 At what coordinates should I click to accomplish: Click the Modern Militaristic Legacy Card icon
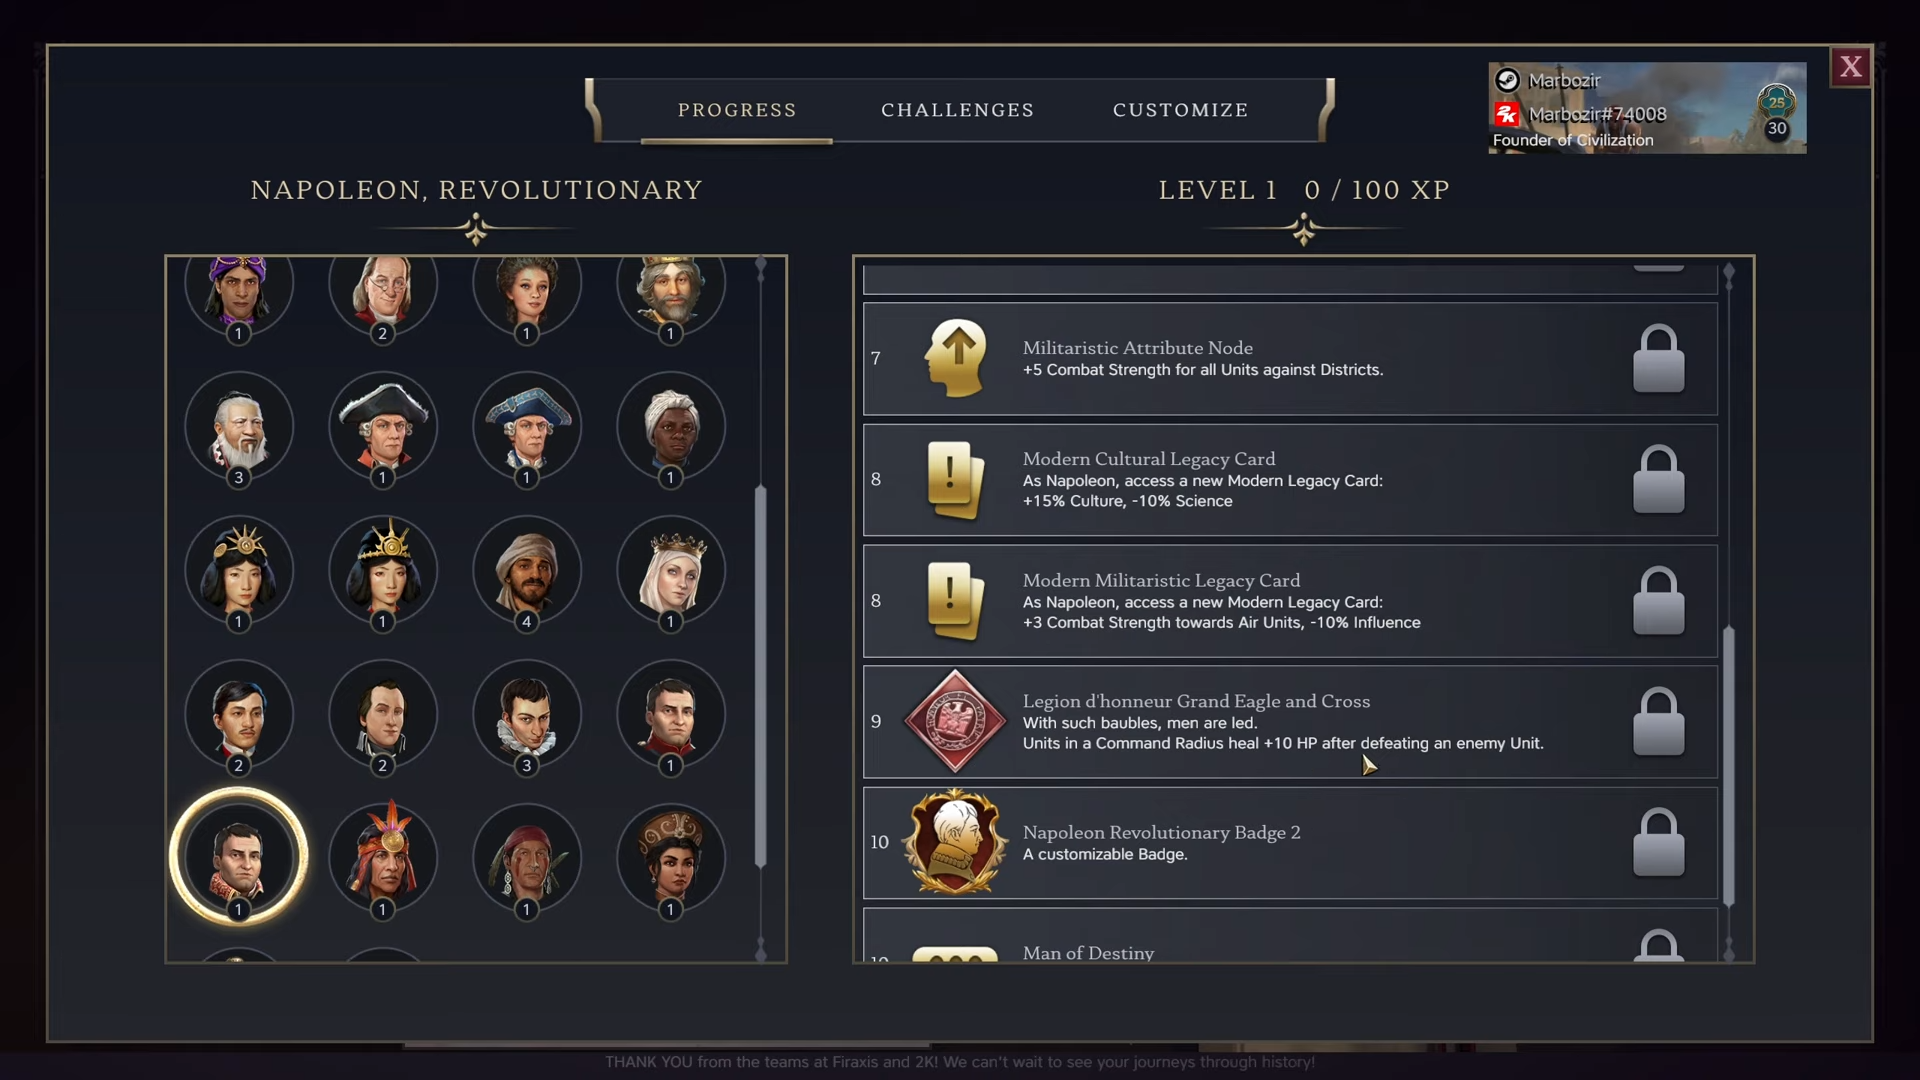point(955,601)
